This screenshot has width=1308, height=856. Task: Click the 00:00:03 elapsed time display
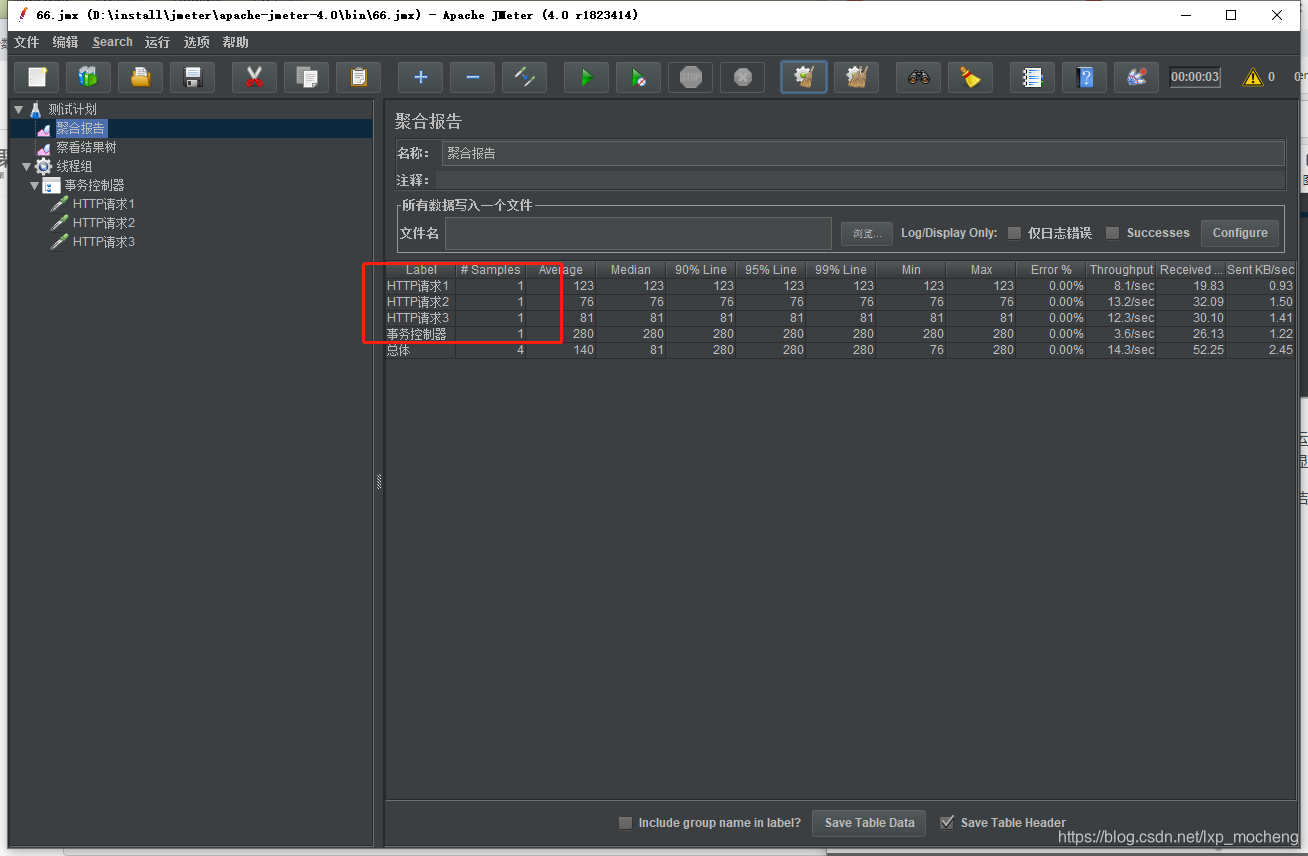pos(1195,77)
